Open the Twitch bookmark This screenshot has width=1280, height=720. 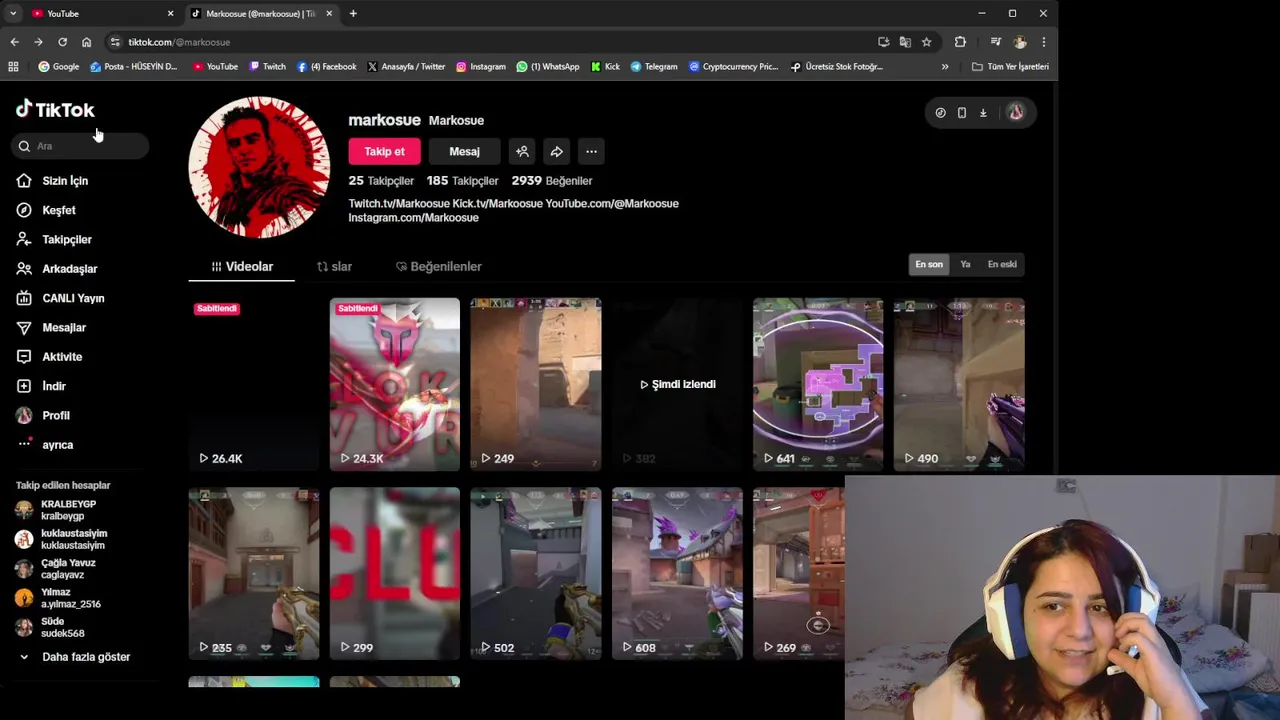pos(267,67)
